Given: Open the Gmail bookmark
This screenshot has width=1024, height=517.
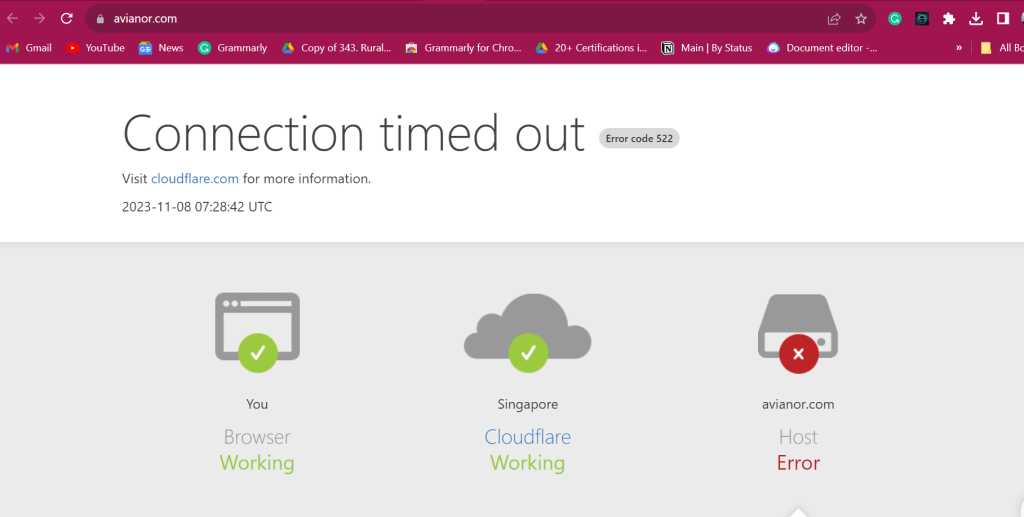Looking at the screenshot, I should 29,48.
